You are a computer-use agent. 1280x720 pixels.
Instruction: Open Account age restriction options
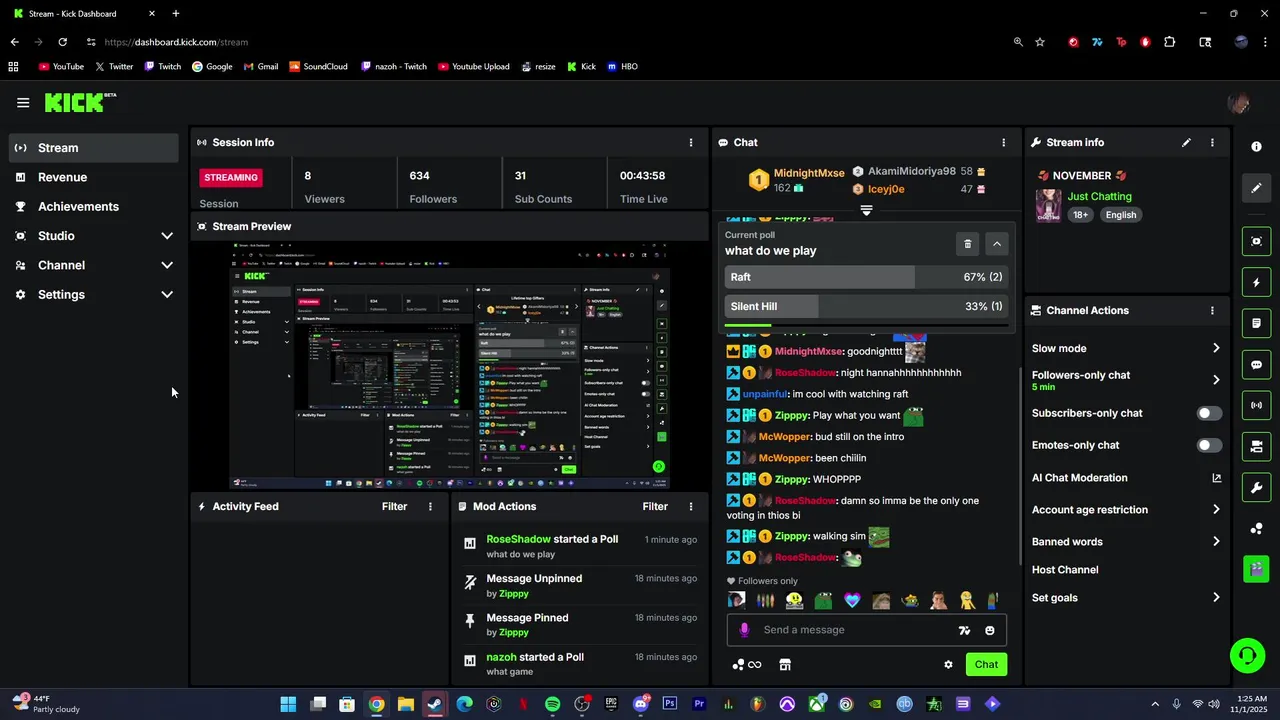[1126, 509]
